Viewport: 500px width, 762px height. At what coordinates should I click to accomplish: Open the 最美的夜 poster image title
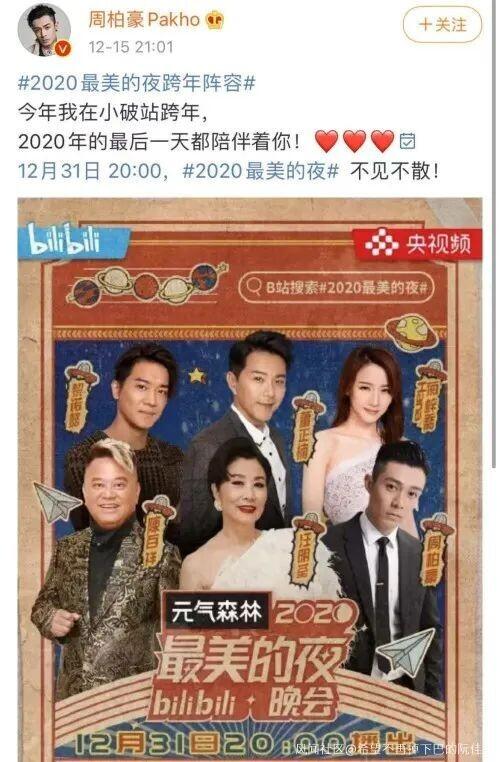[x=252, y=660]
